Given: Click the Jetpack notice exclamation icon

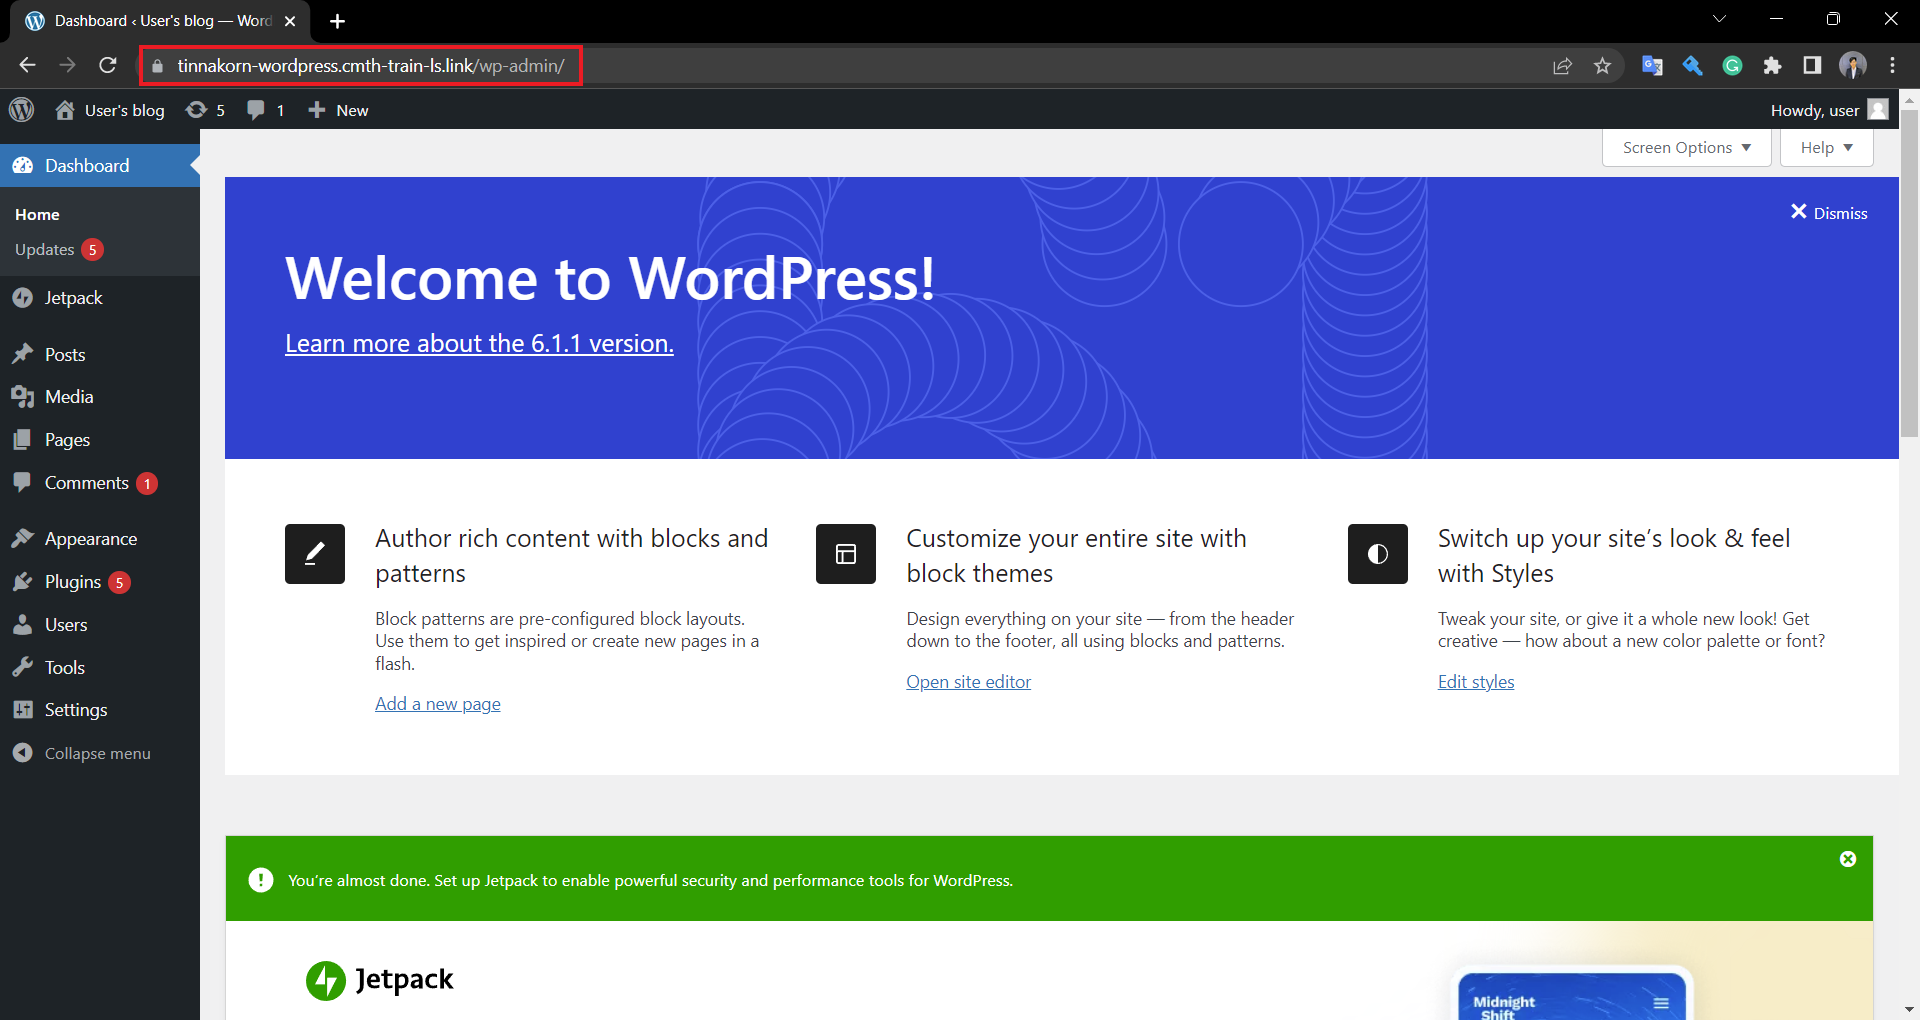Looking at the screenshot, I should (x=261, y=880).
